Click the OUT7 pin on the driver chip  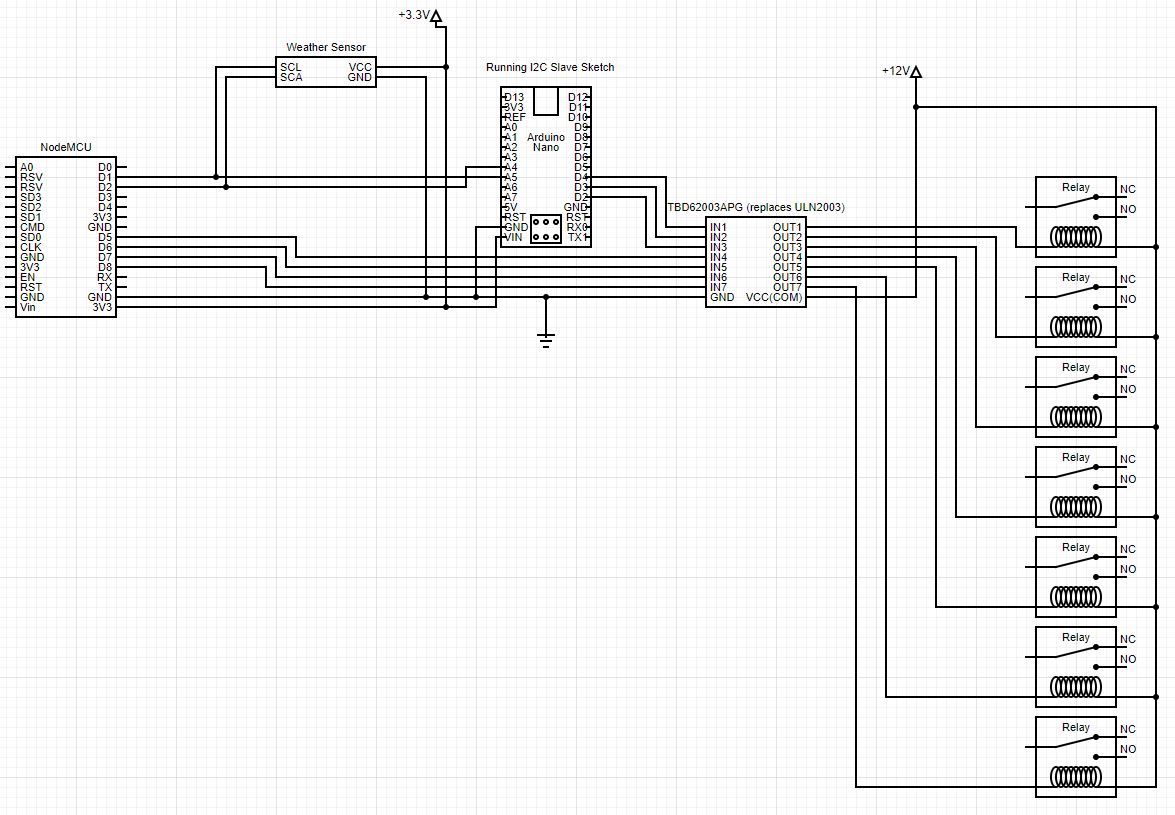(x=788, y=287)
